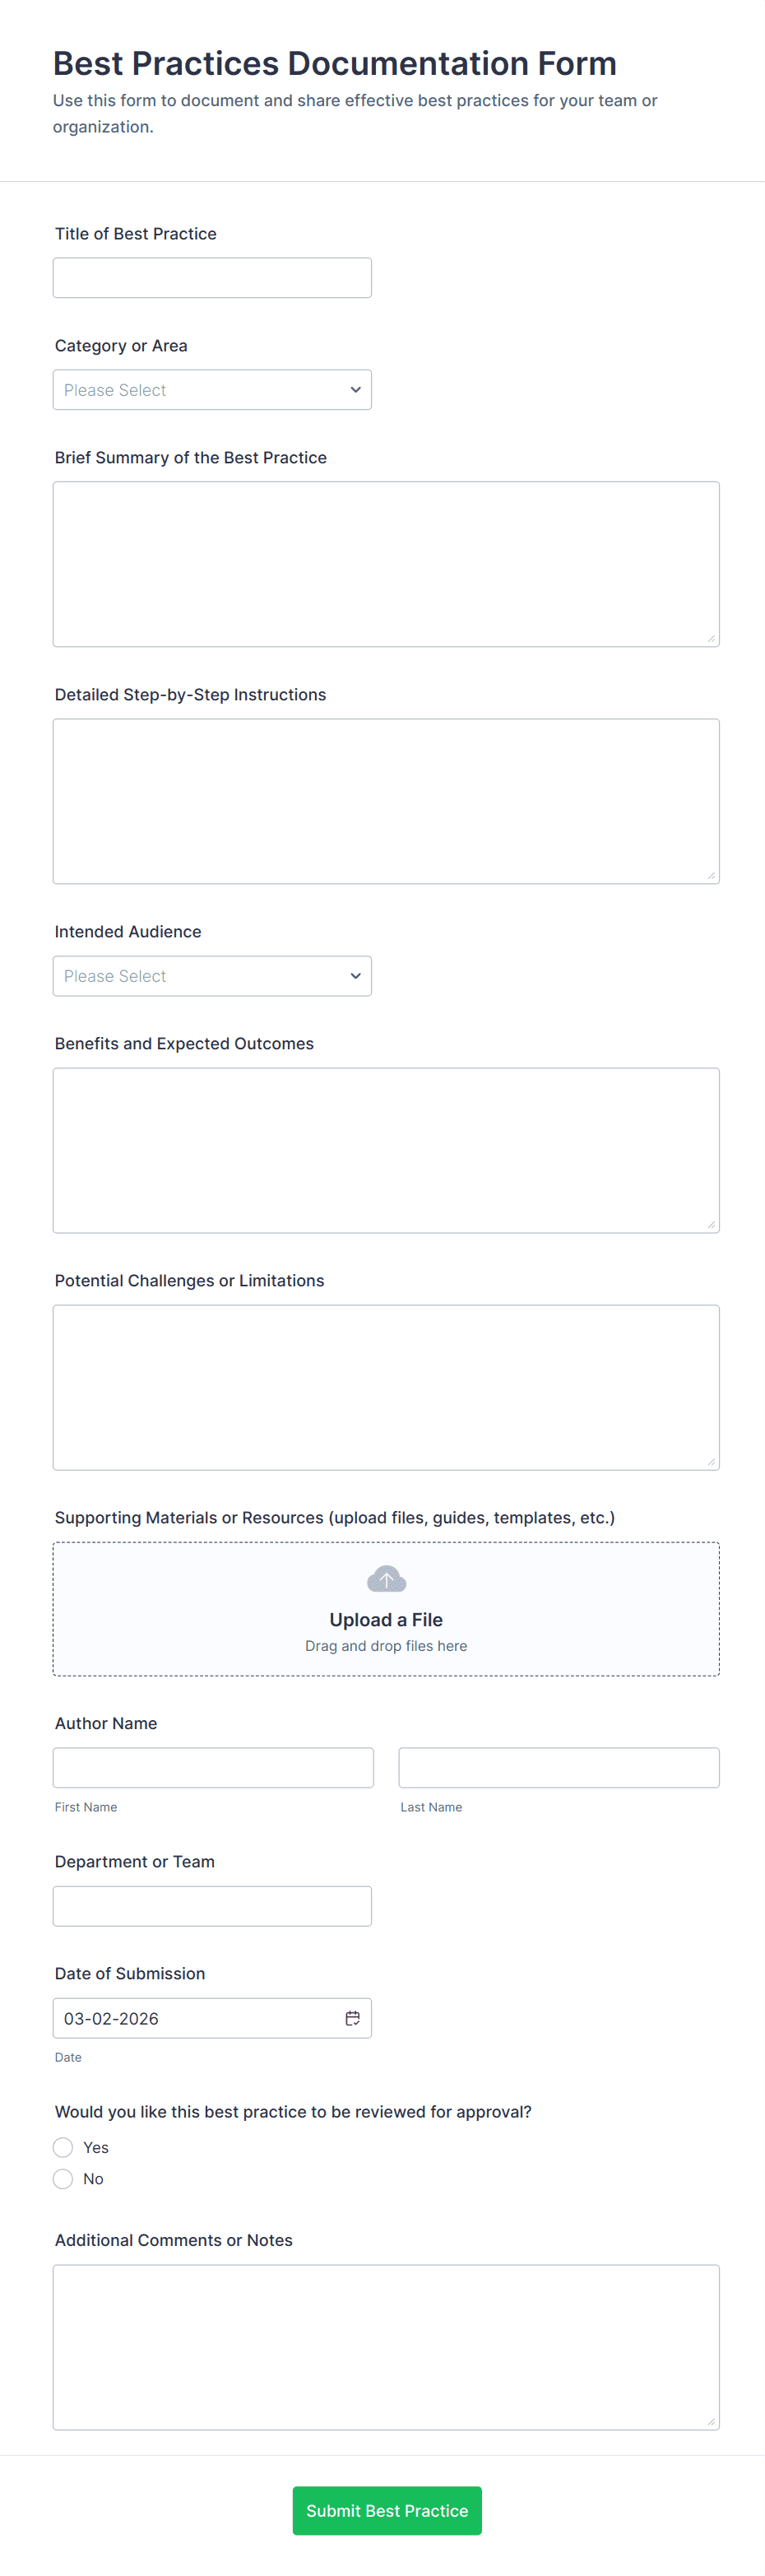Click the First Name field

213,1767
